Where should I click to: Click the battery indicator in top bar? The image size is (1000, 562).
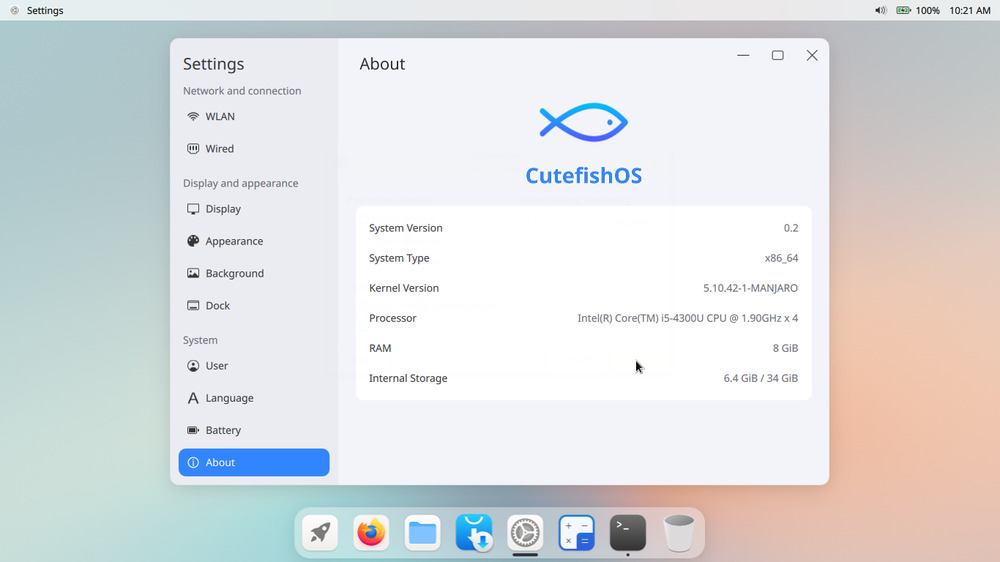point(903,10)
